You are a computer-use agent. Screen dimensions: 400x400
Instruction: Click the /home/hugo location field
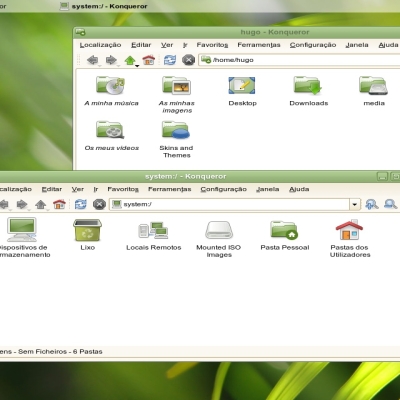pos(299,60)
